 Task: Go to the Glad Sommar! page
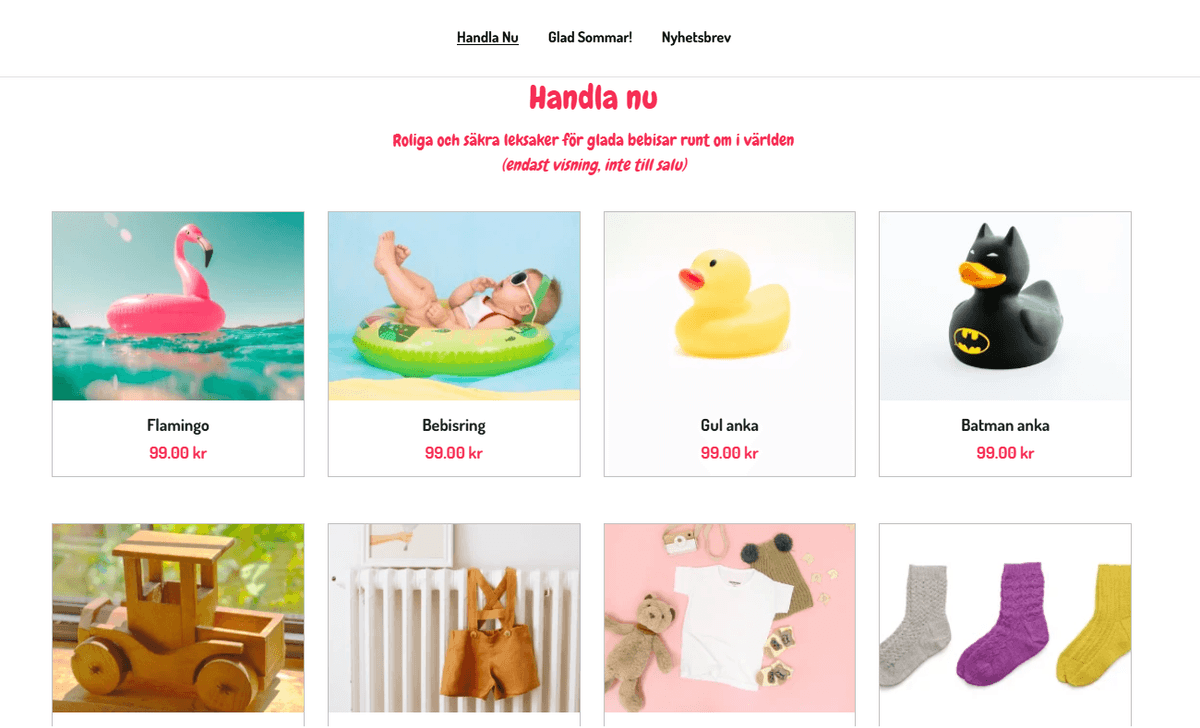tap(590, 38)
